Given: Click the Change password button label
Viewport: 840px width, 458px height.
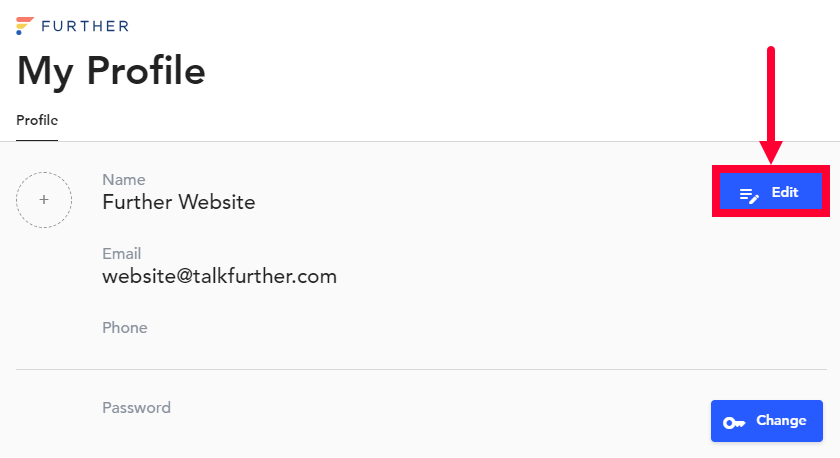Looking at the screenshot, I should click(x=781, y=421).
